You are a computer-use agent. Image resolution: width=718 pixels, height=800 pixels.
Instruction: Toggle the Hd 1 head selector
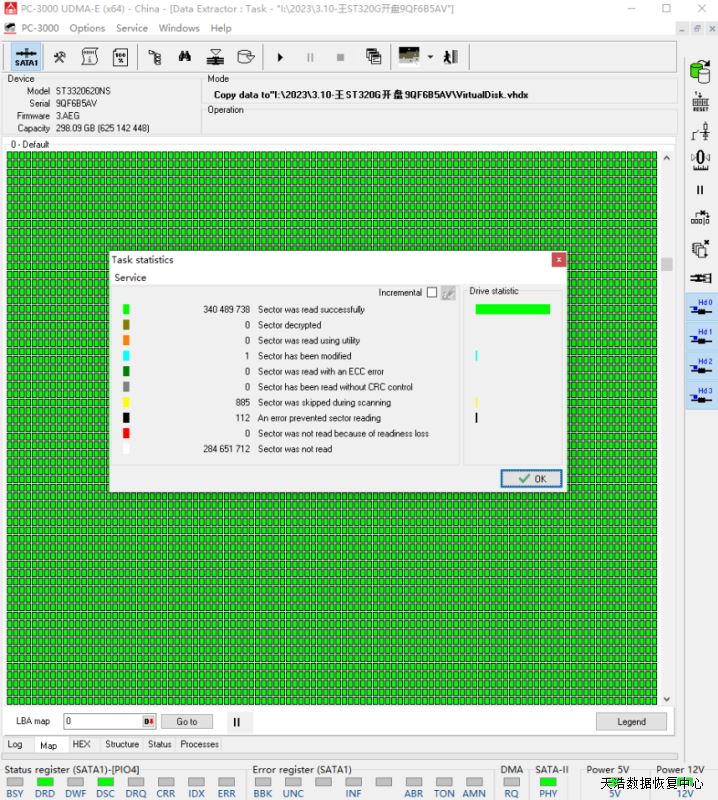click(700, 337)
